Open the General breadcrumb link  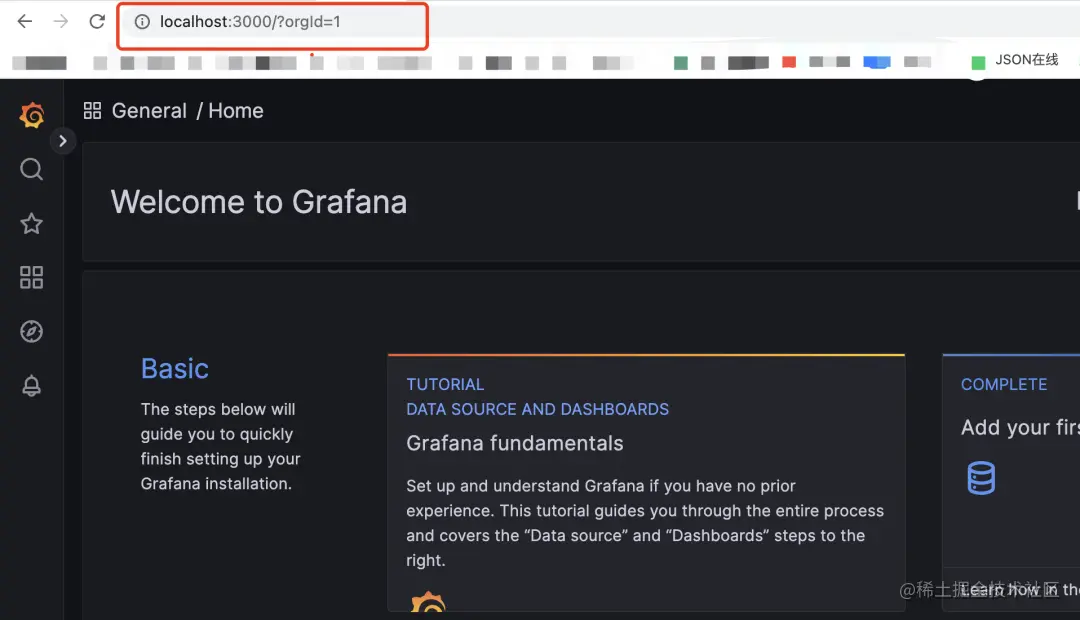pos(149,111)
